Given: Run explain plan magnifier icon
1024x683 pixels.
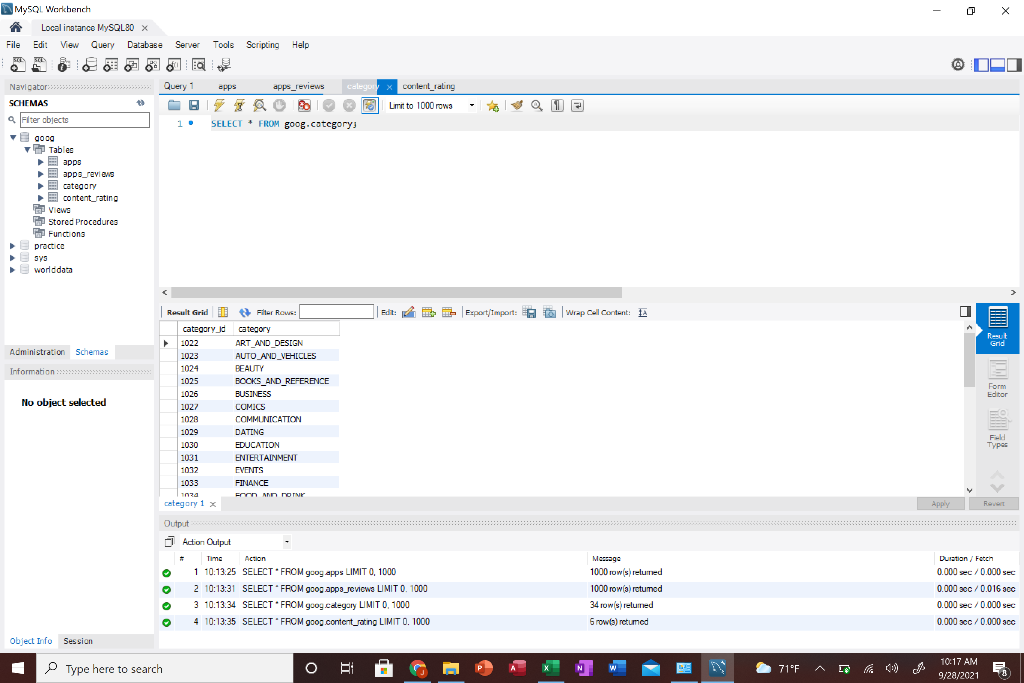Looking at the screenshot, I should (259, 105).
